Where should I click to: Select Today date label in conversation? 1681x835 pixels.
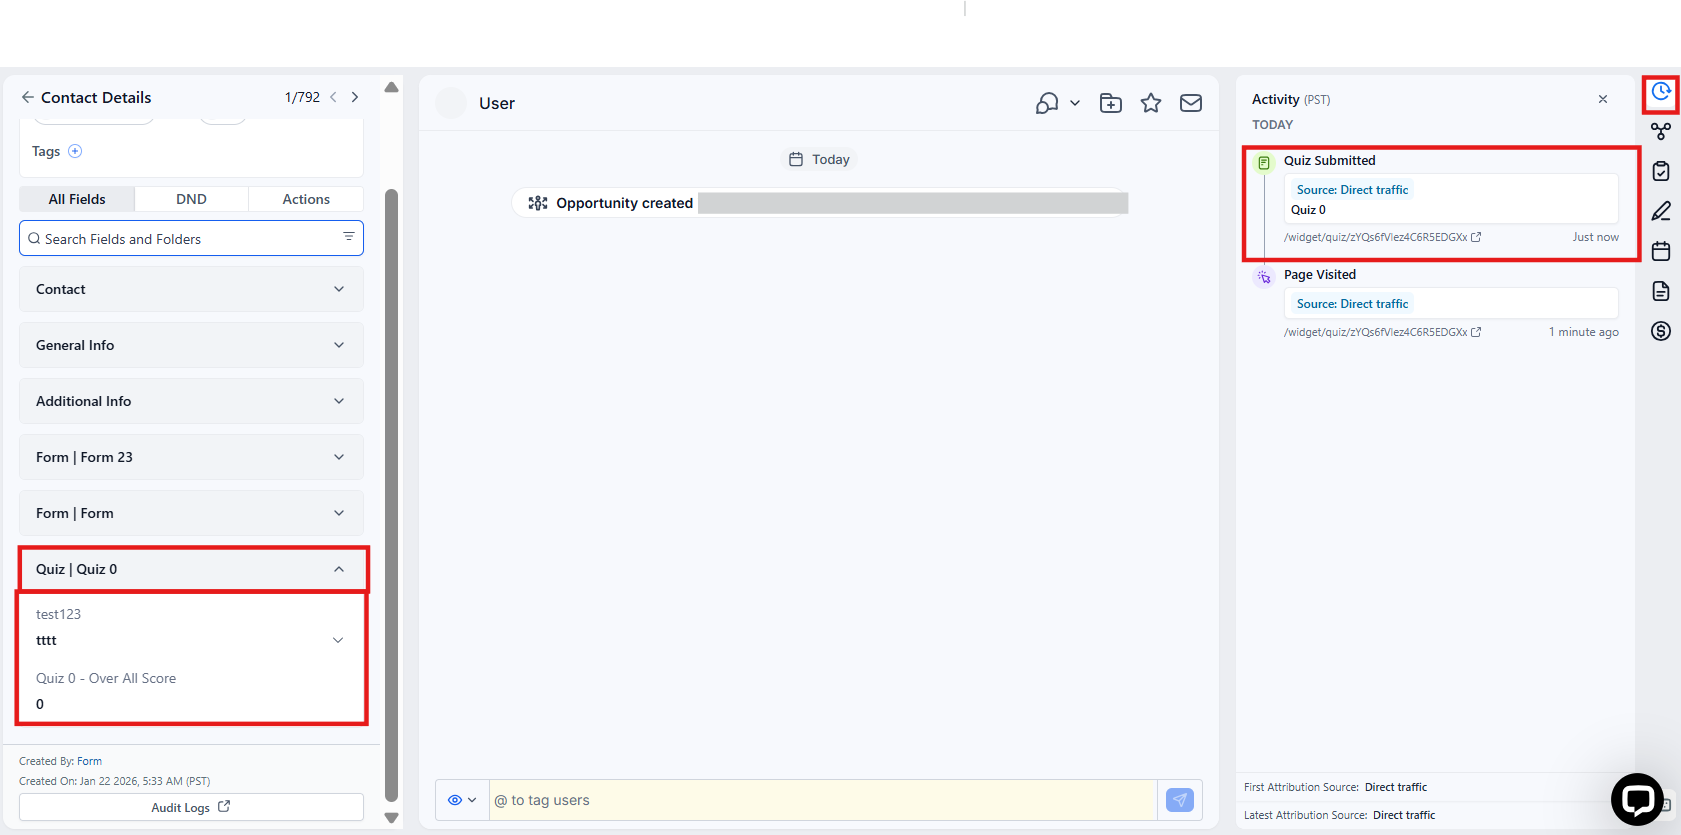click(819, 159)
